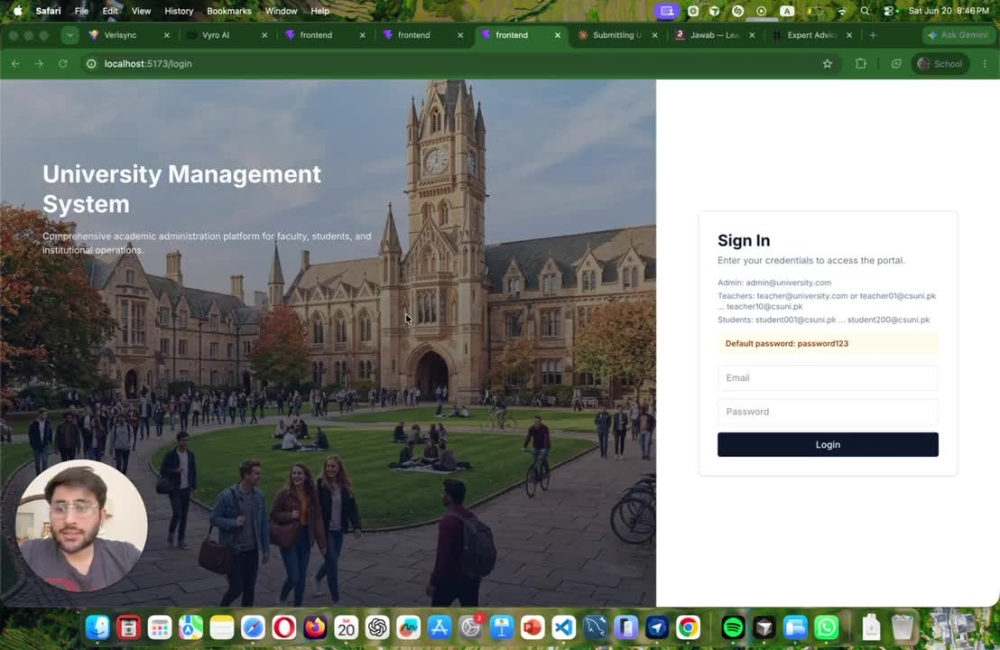
Task: Open the History menu
Action: pos(179,11)
